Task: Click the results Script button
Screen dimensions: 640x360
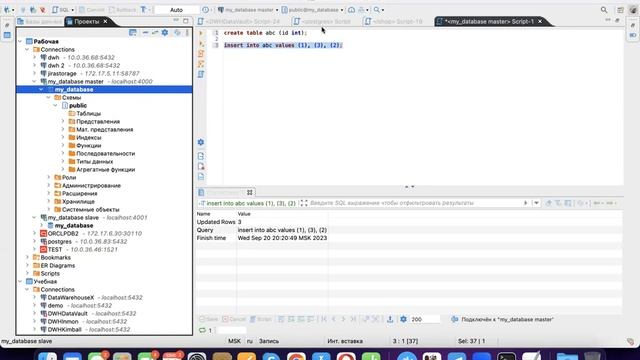Action: point(260,319)
